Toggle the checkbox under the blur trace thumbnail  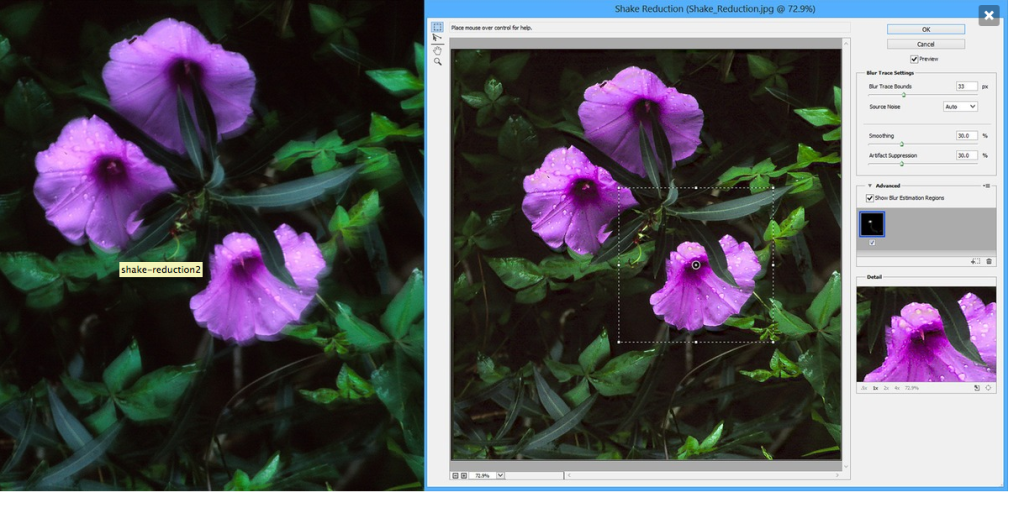pyautogui.click(x=872, y=242)
